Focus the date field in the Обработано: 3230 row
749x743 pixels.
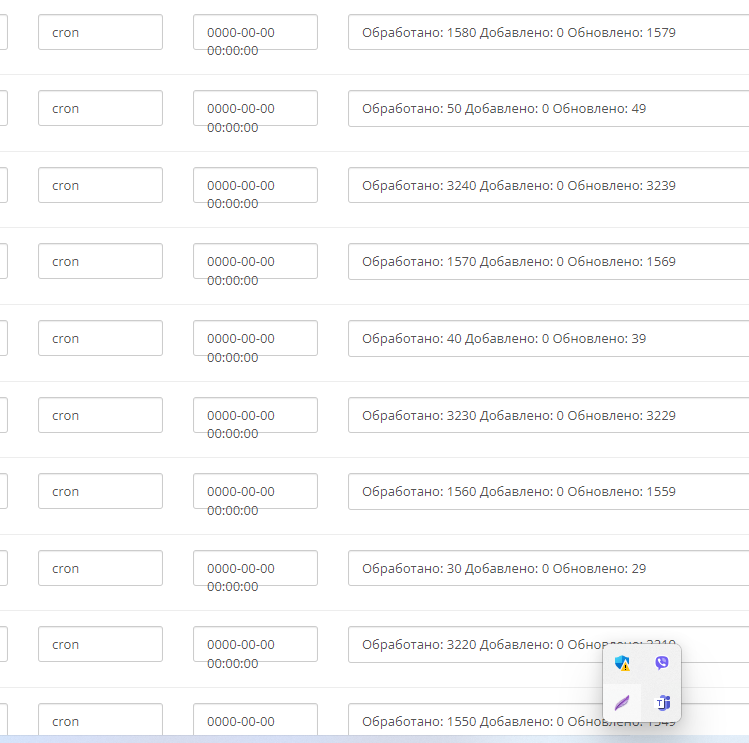pos(255,415)
